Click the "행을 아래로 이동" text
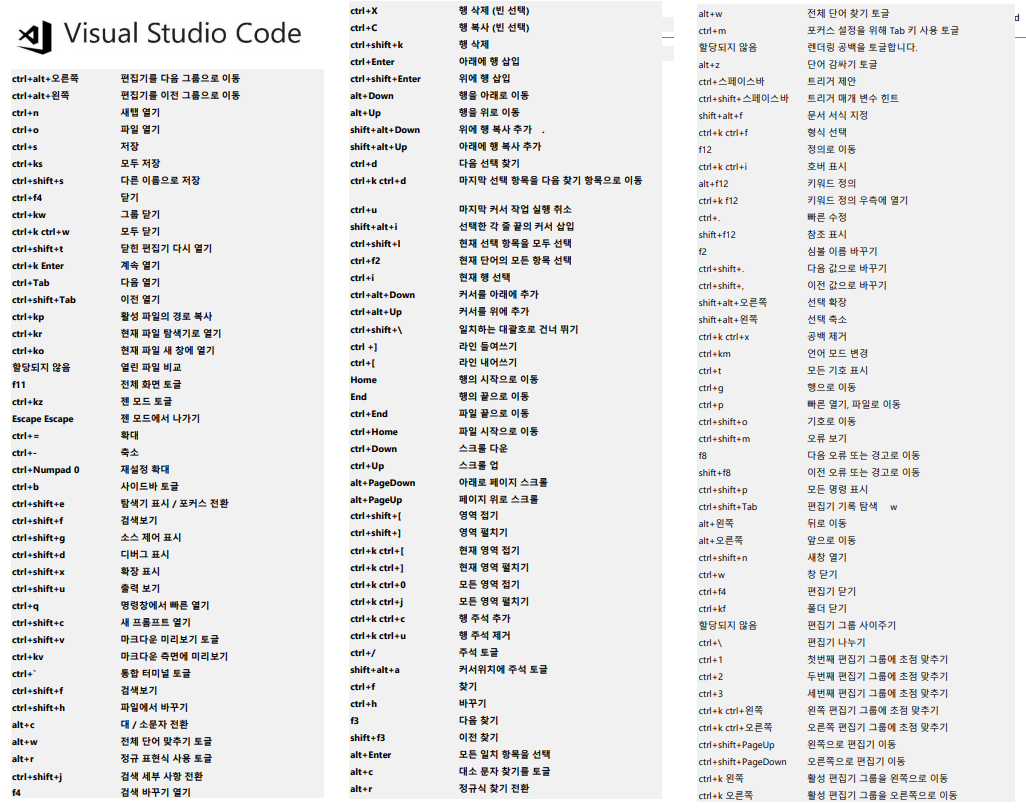Image resolution: width=1026 pixels, height=811 pixels. point(494,95)
